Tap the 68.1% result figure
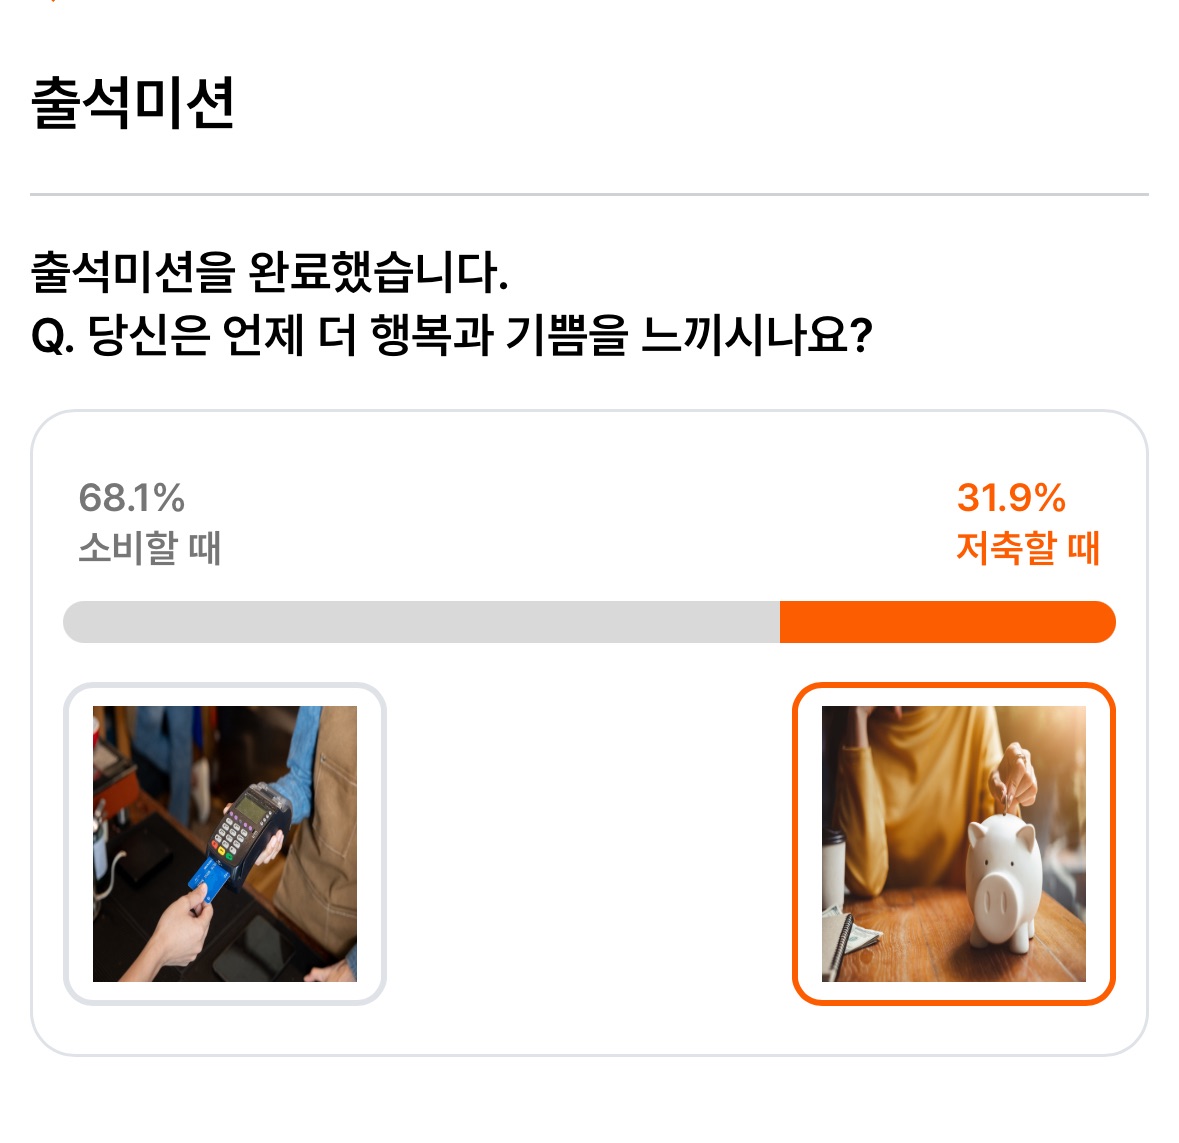The image size is (1179, 1143). pos(132,498)
